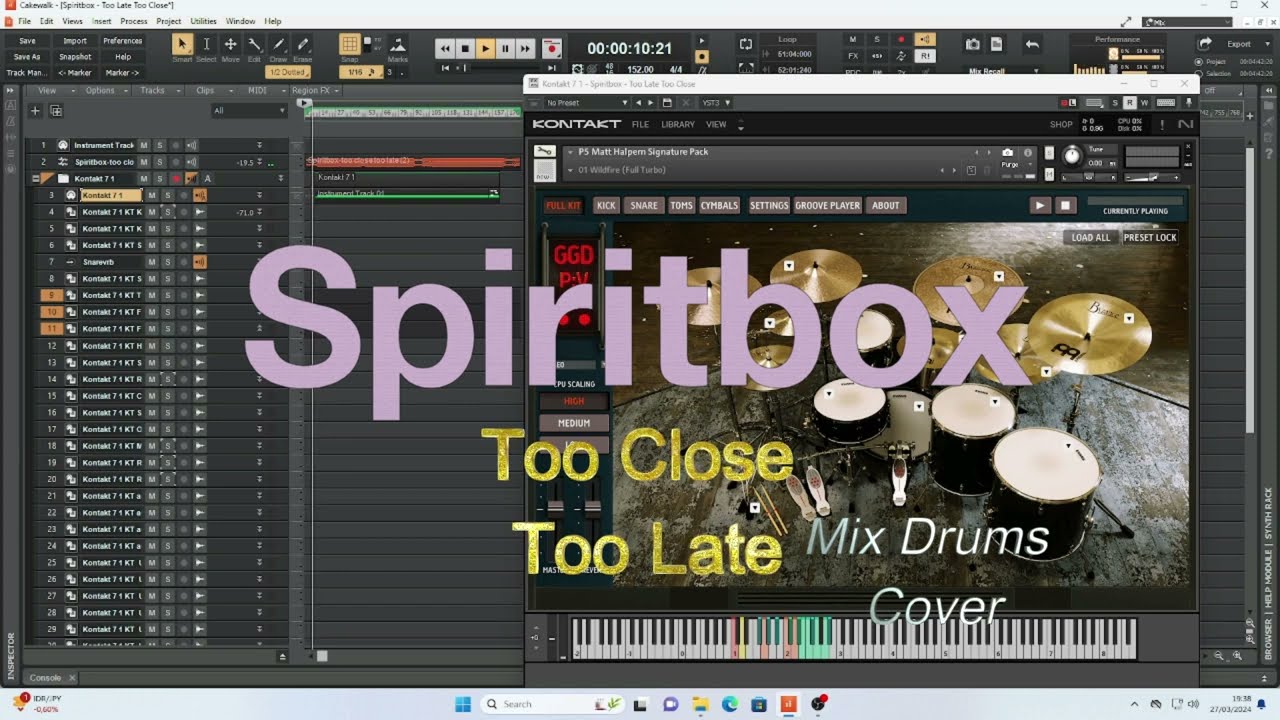The width and height of the screenshot is (1280, 720).
Task: Choose the Erase tool
Action: pyautogui.click(x=302, y=45)
